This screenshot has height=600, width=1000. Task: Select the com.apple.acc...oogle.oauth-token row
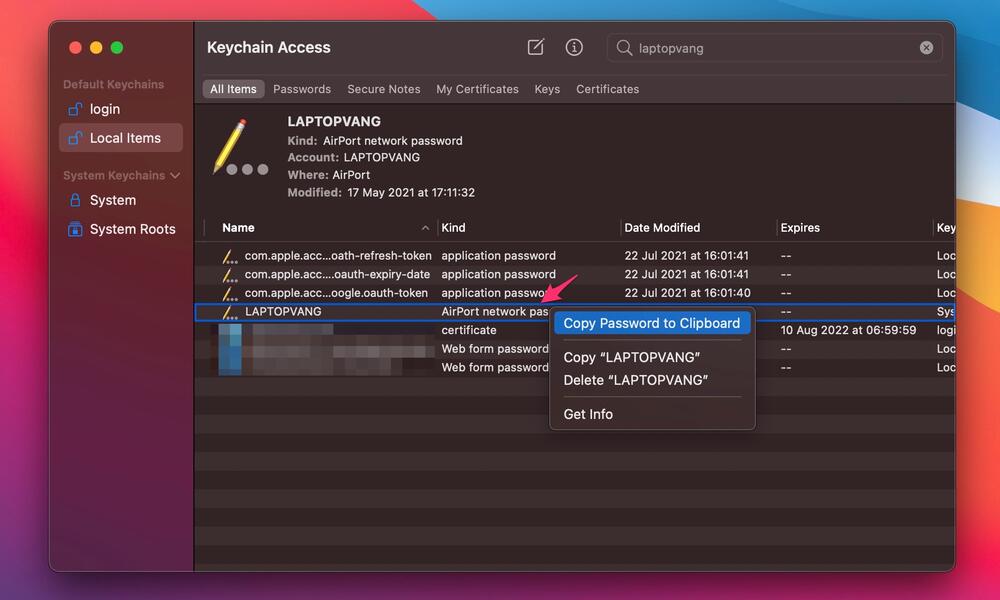click(575, 293)
